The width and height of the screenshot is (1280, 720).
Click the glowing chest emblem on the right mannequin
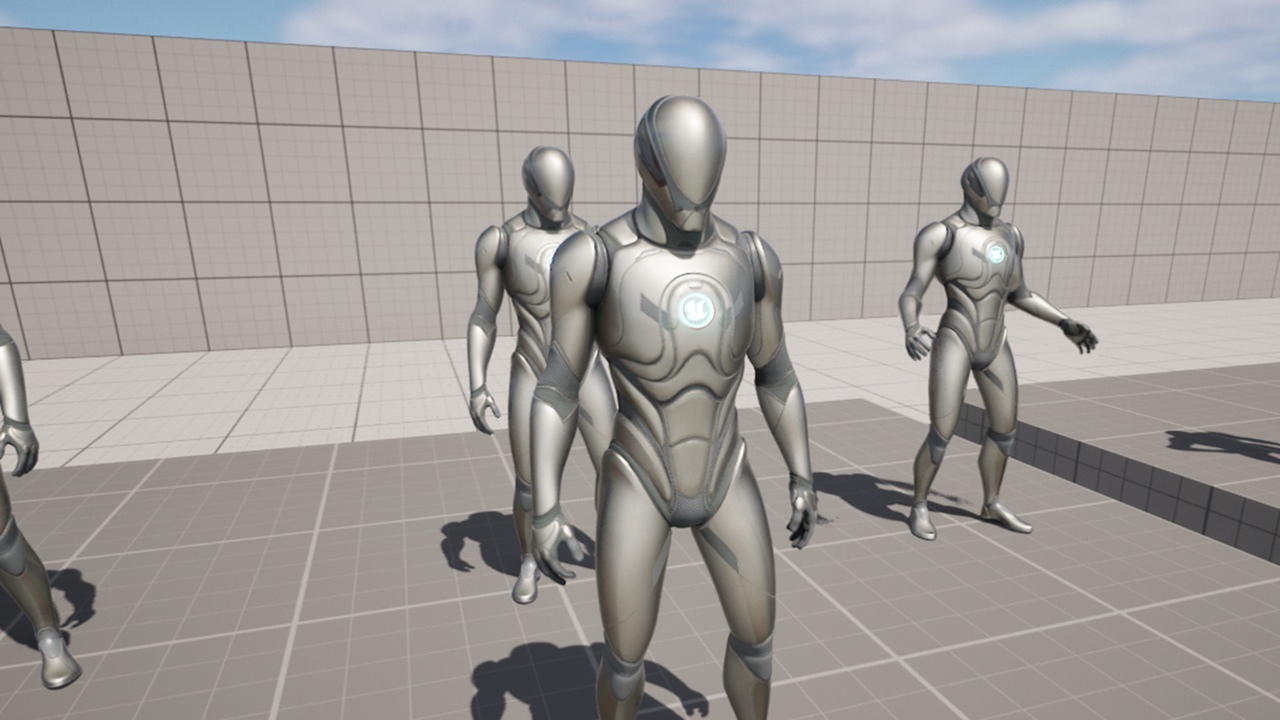tap(995, 254)
